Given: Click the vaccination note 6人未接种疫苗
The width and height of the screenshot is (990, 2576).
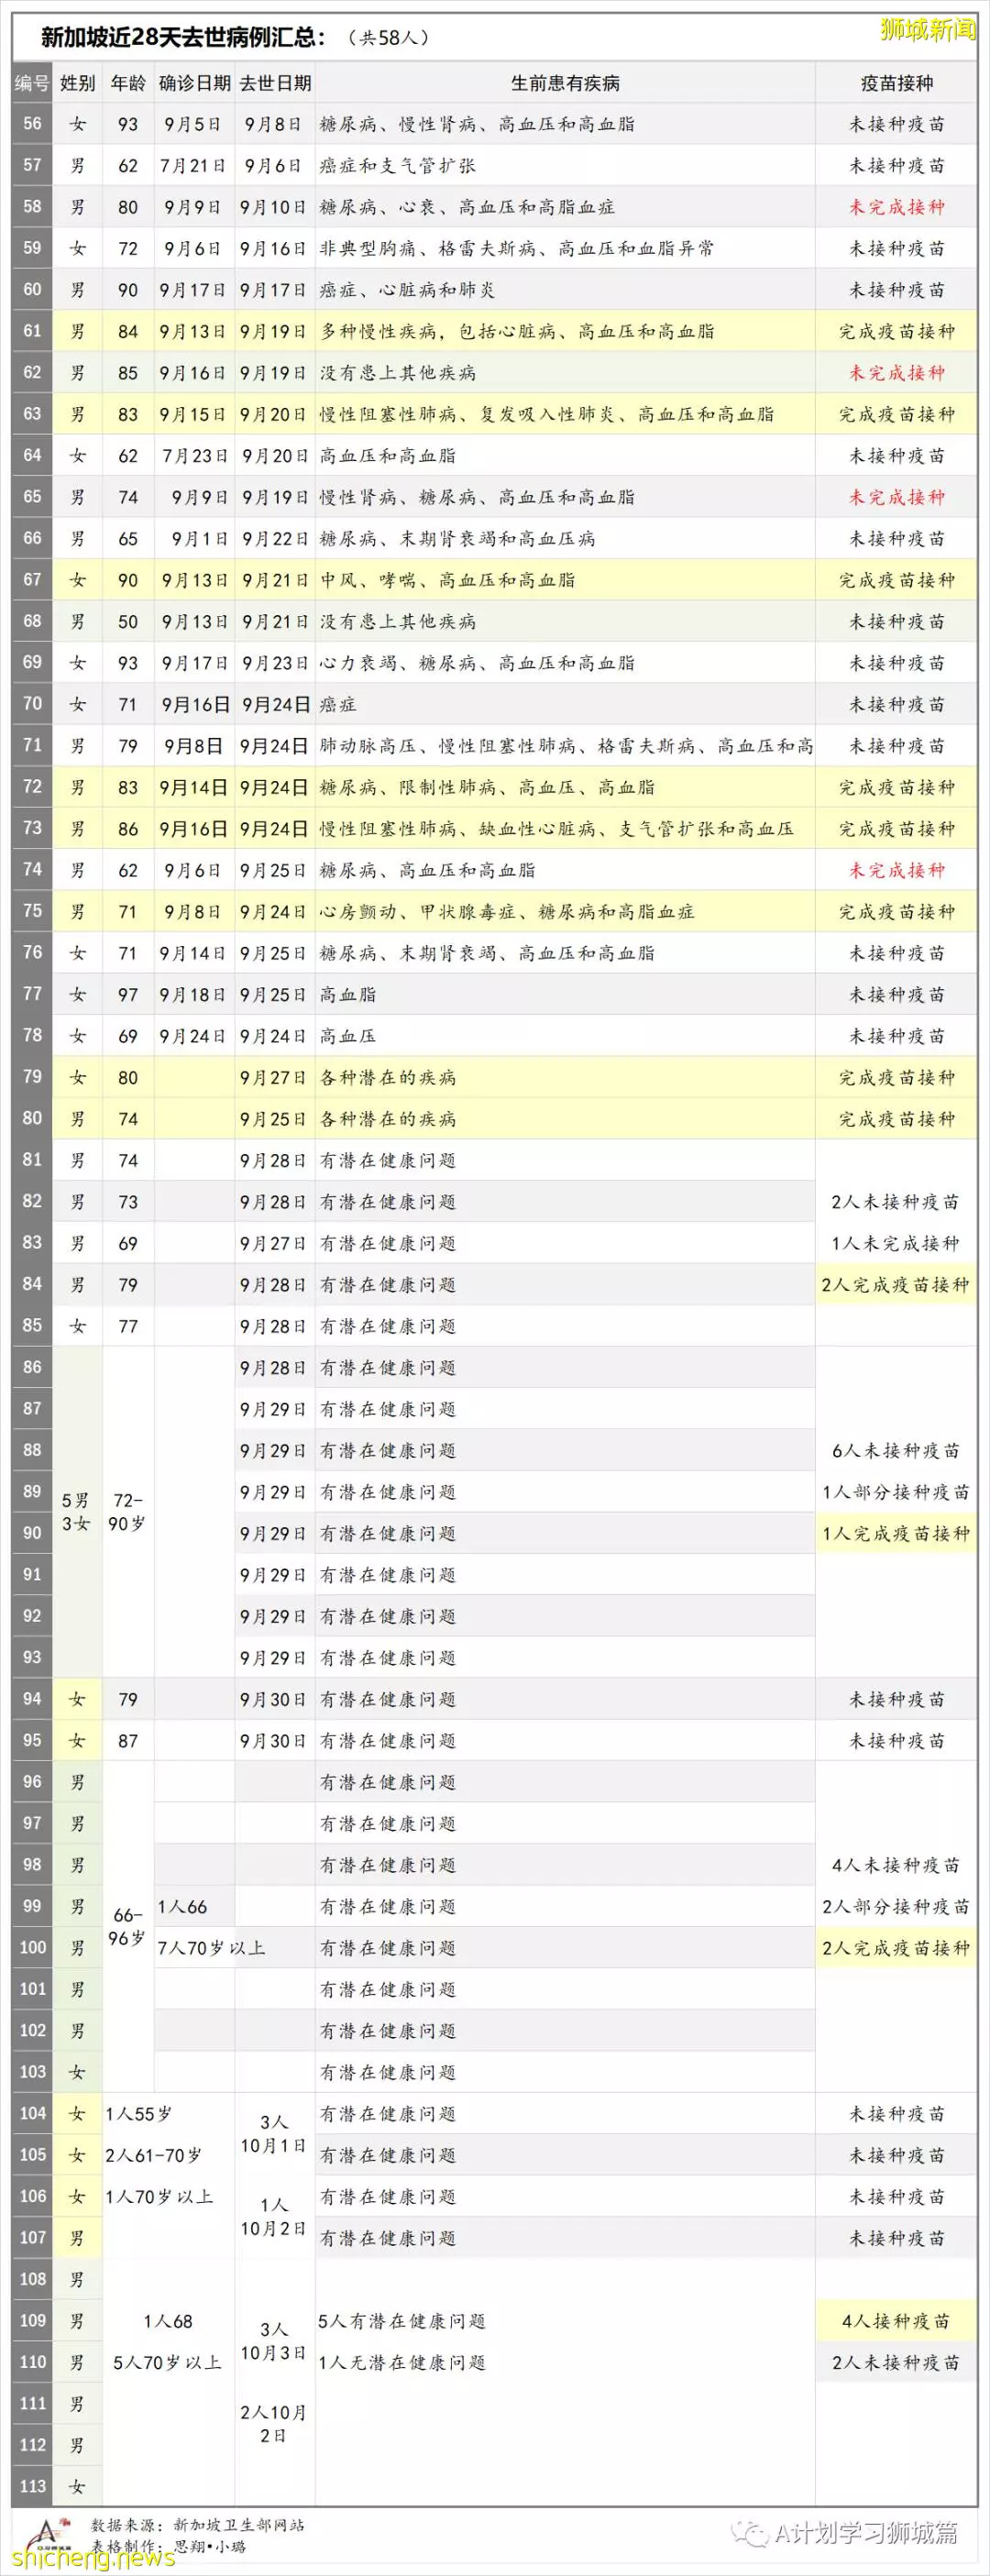Looking at the screenshot, I should tap(895, 1451).
